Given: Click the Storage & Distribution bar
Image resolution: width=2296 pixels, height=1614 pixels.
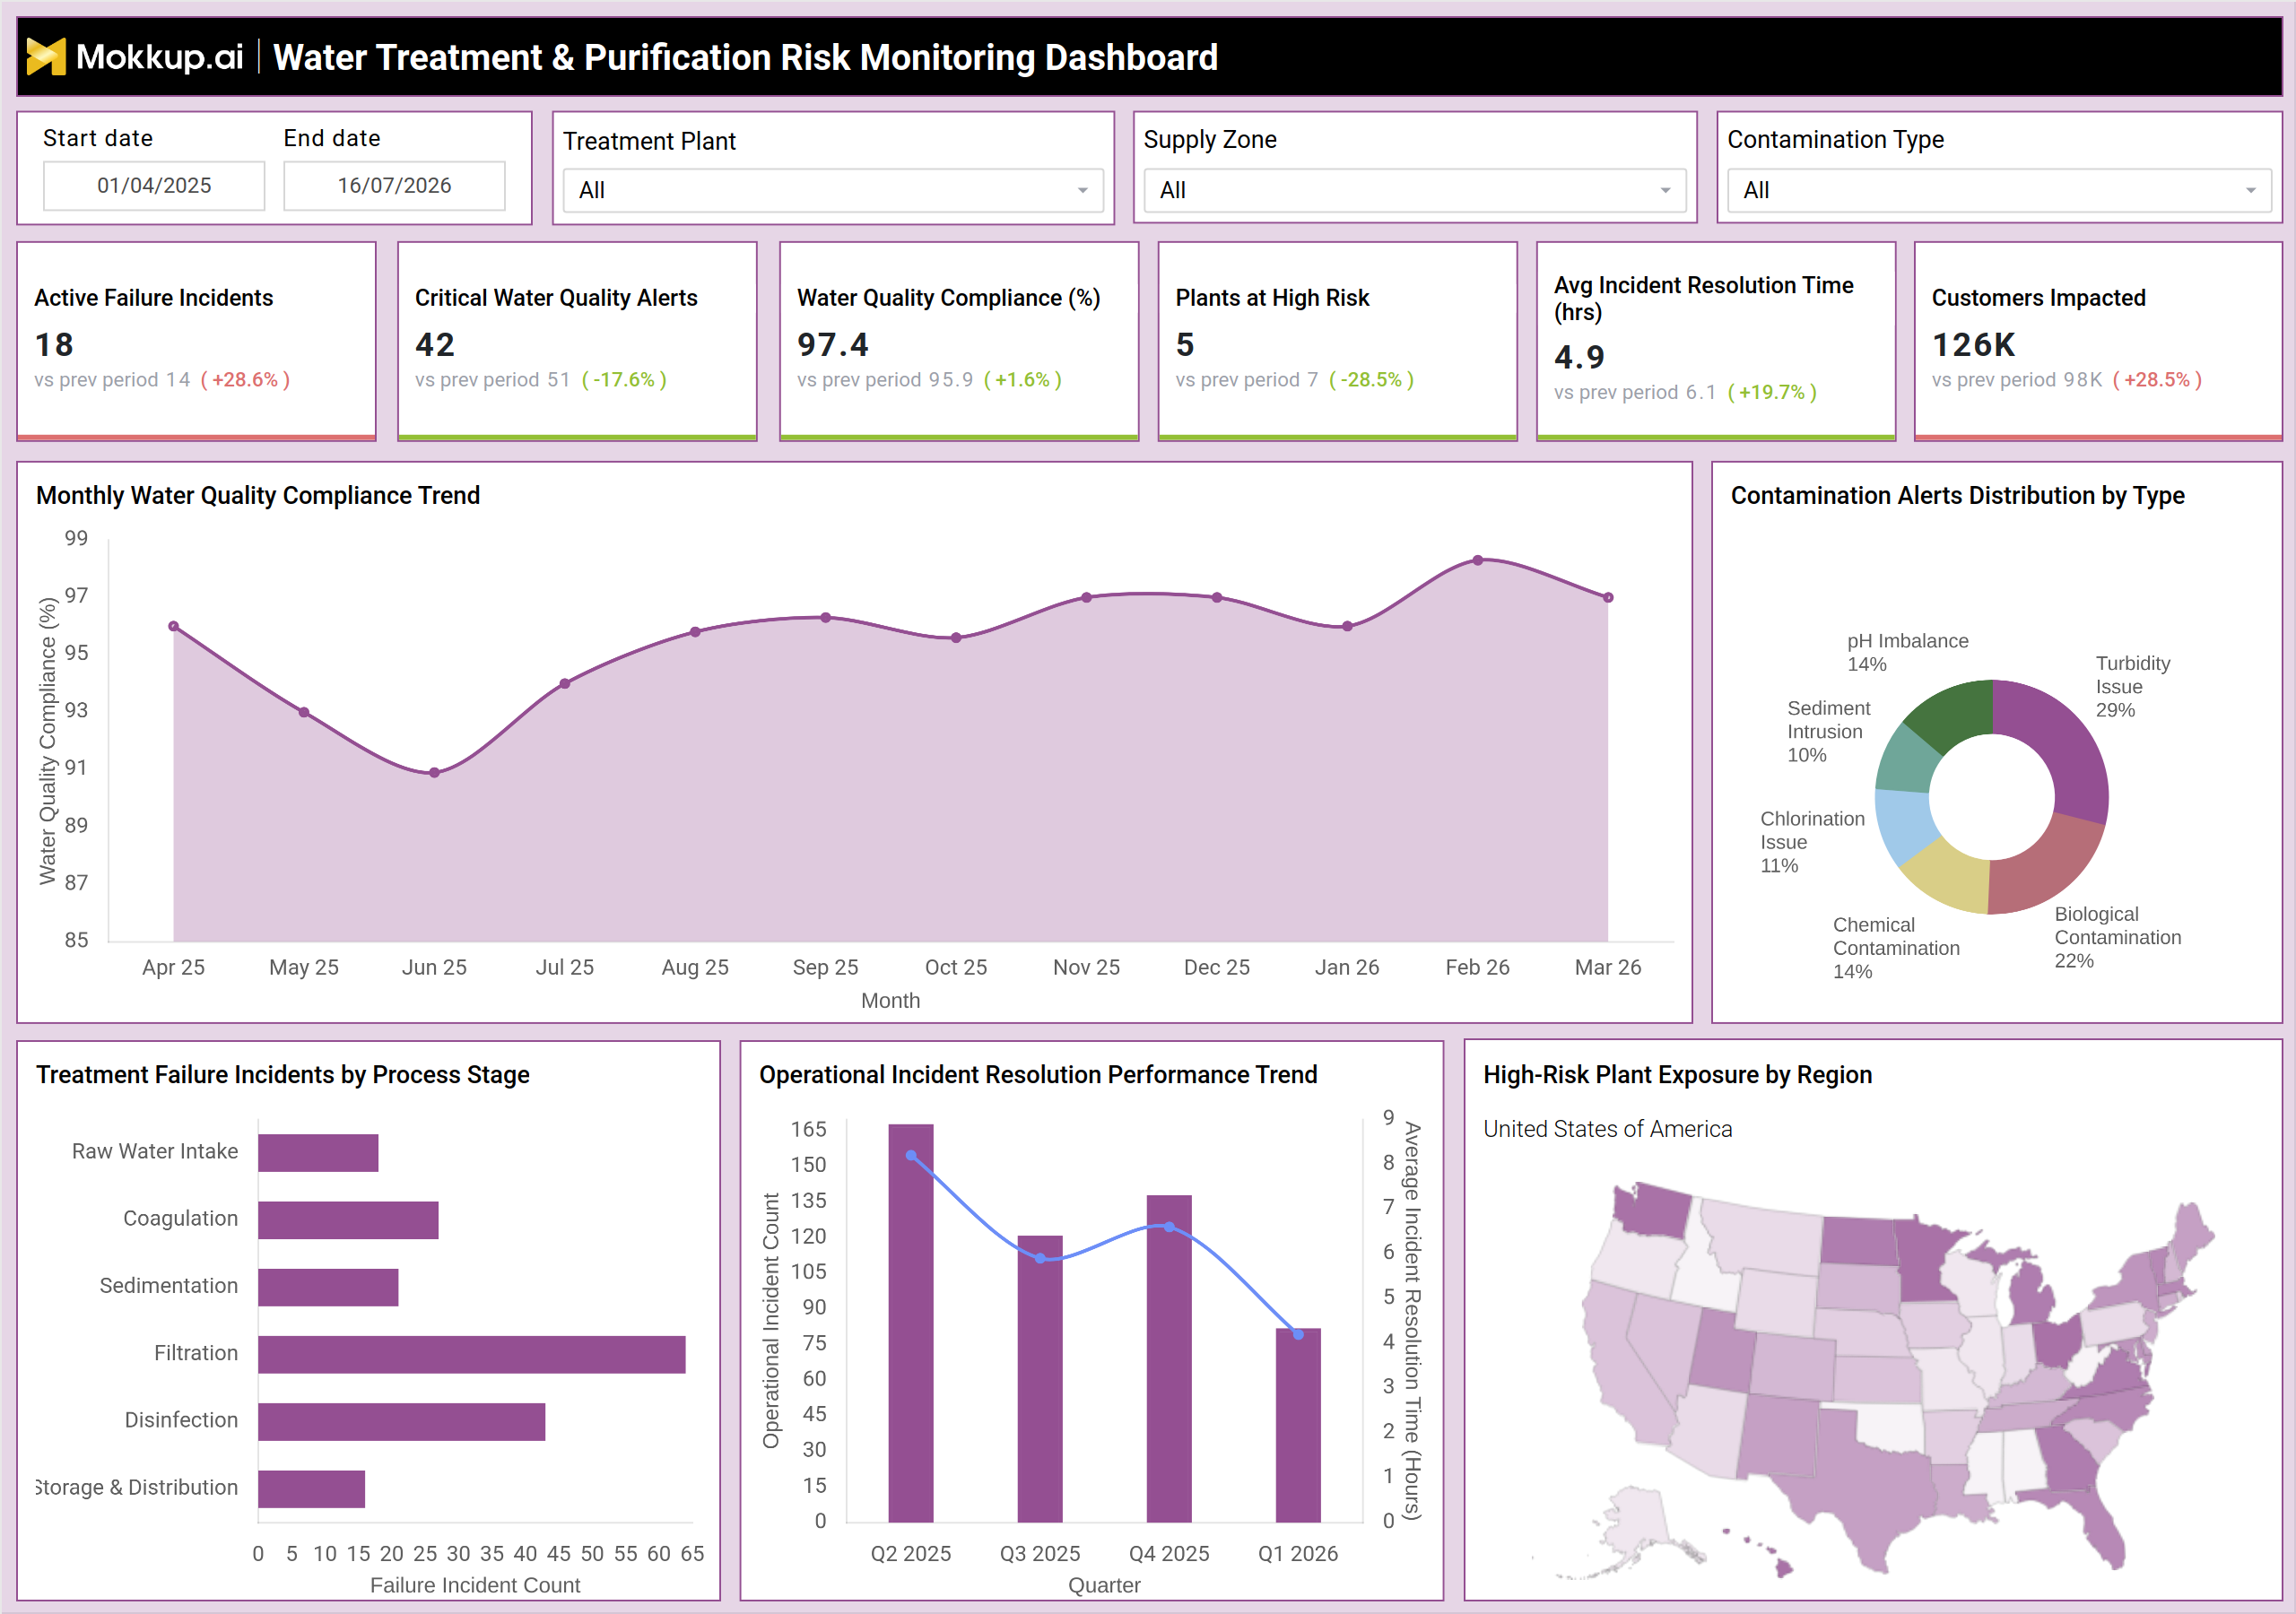Looking at the screenshot, I should [x=311, y=1488].
